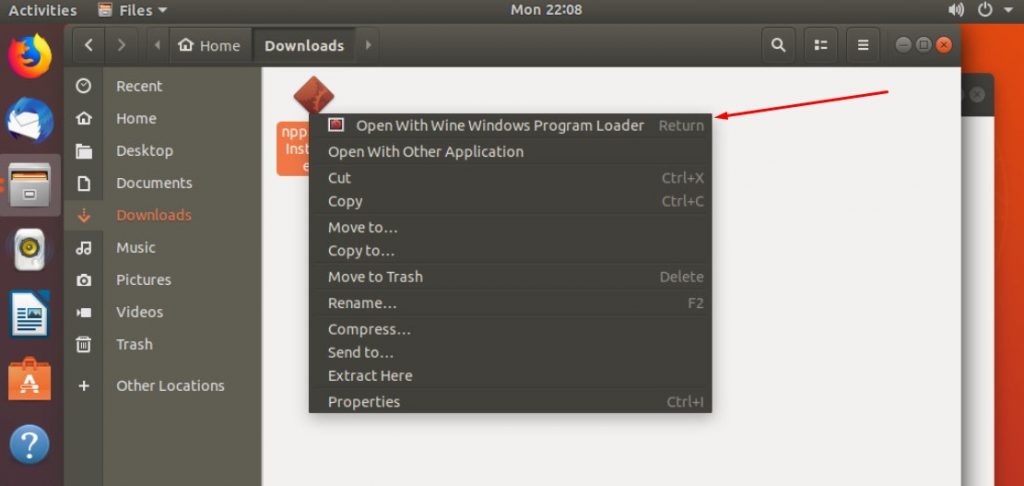Open the hamburger menu in Files
1024x486 pixels.
point(863,45)
